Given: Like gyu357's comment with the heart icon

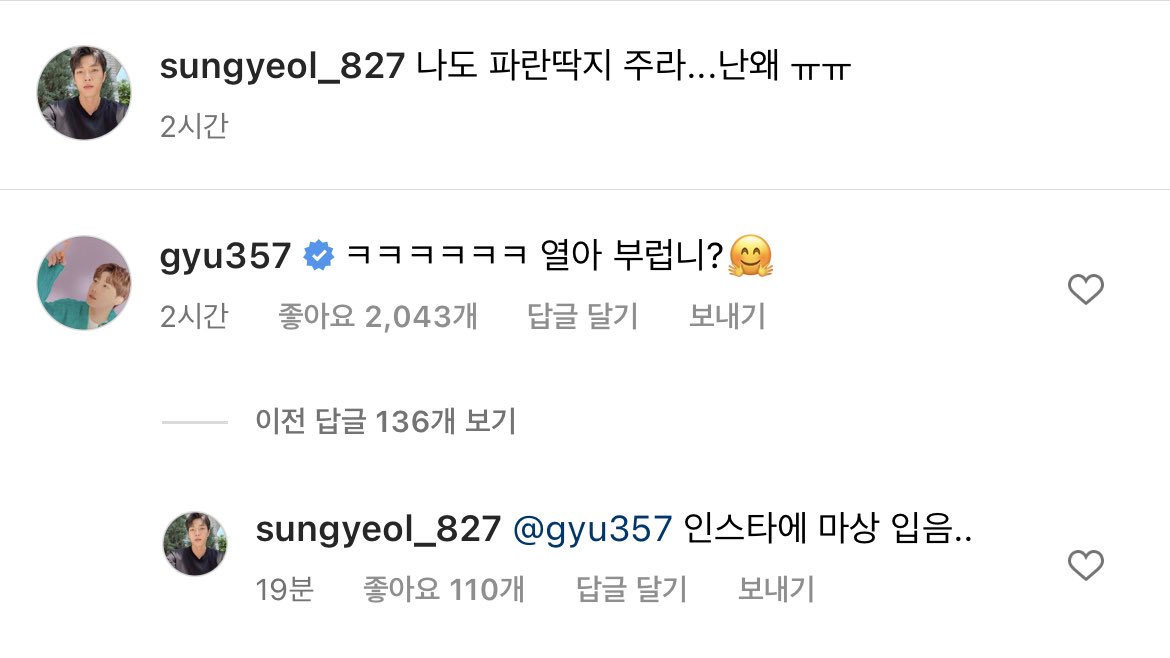Looking at the screenshot, I should [1086, 289].
